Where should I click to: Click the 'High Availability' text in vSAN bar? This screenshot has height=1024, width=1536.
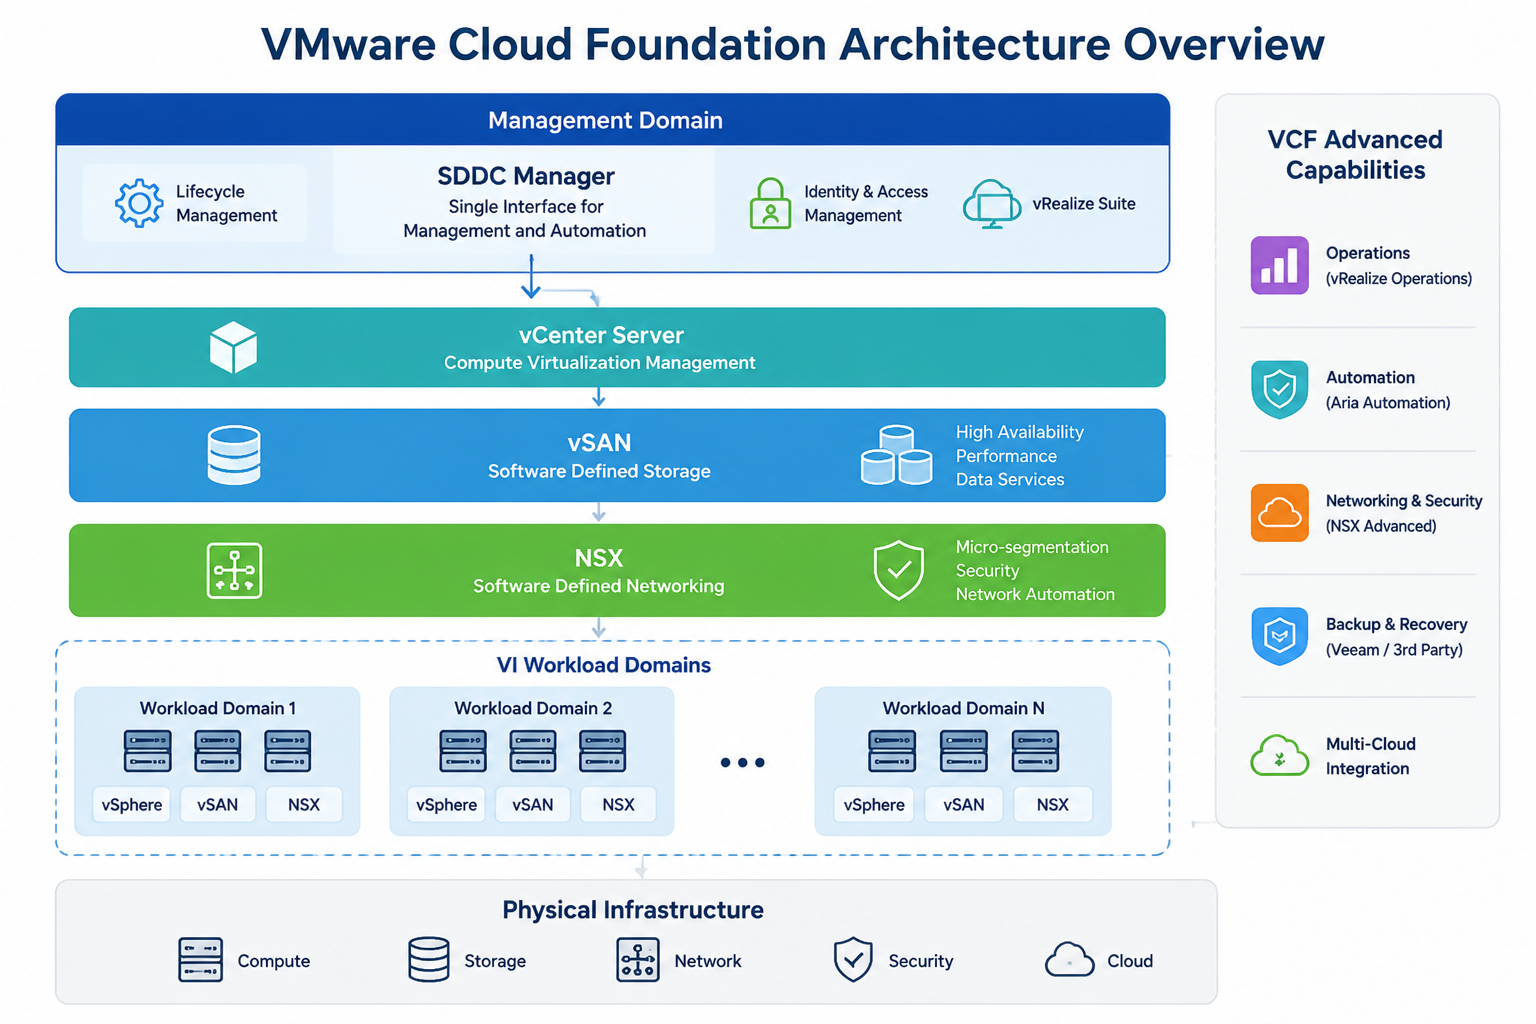pyautogui.click(x=1020, y=432)
